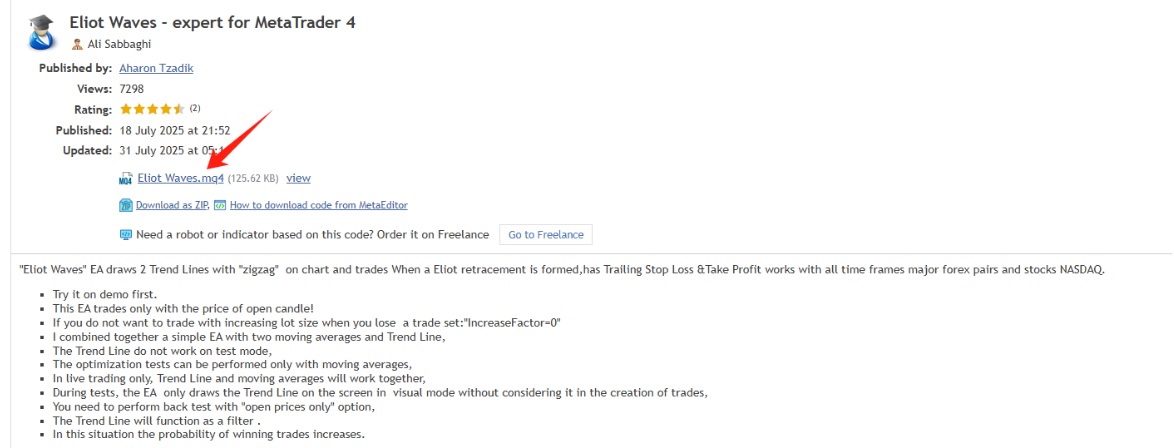
Task: Open the 'view' source code link
Action: tap(298, 178)
